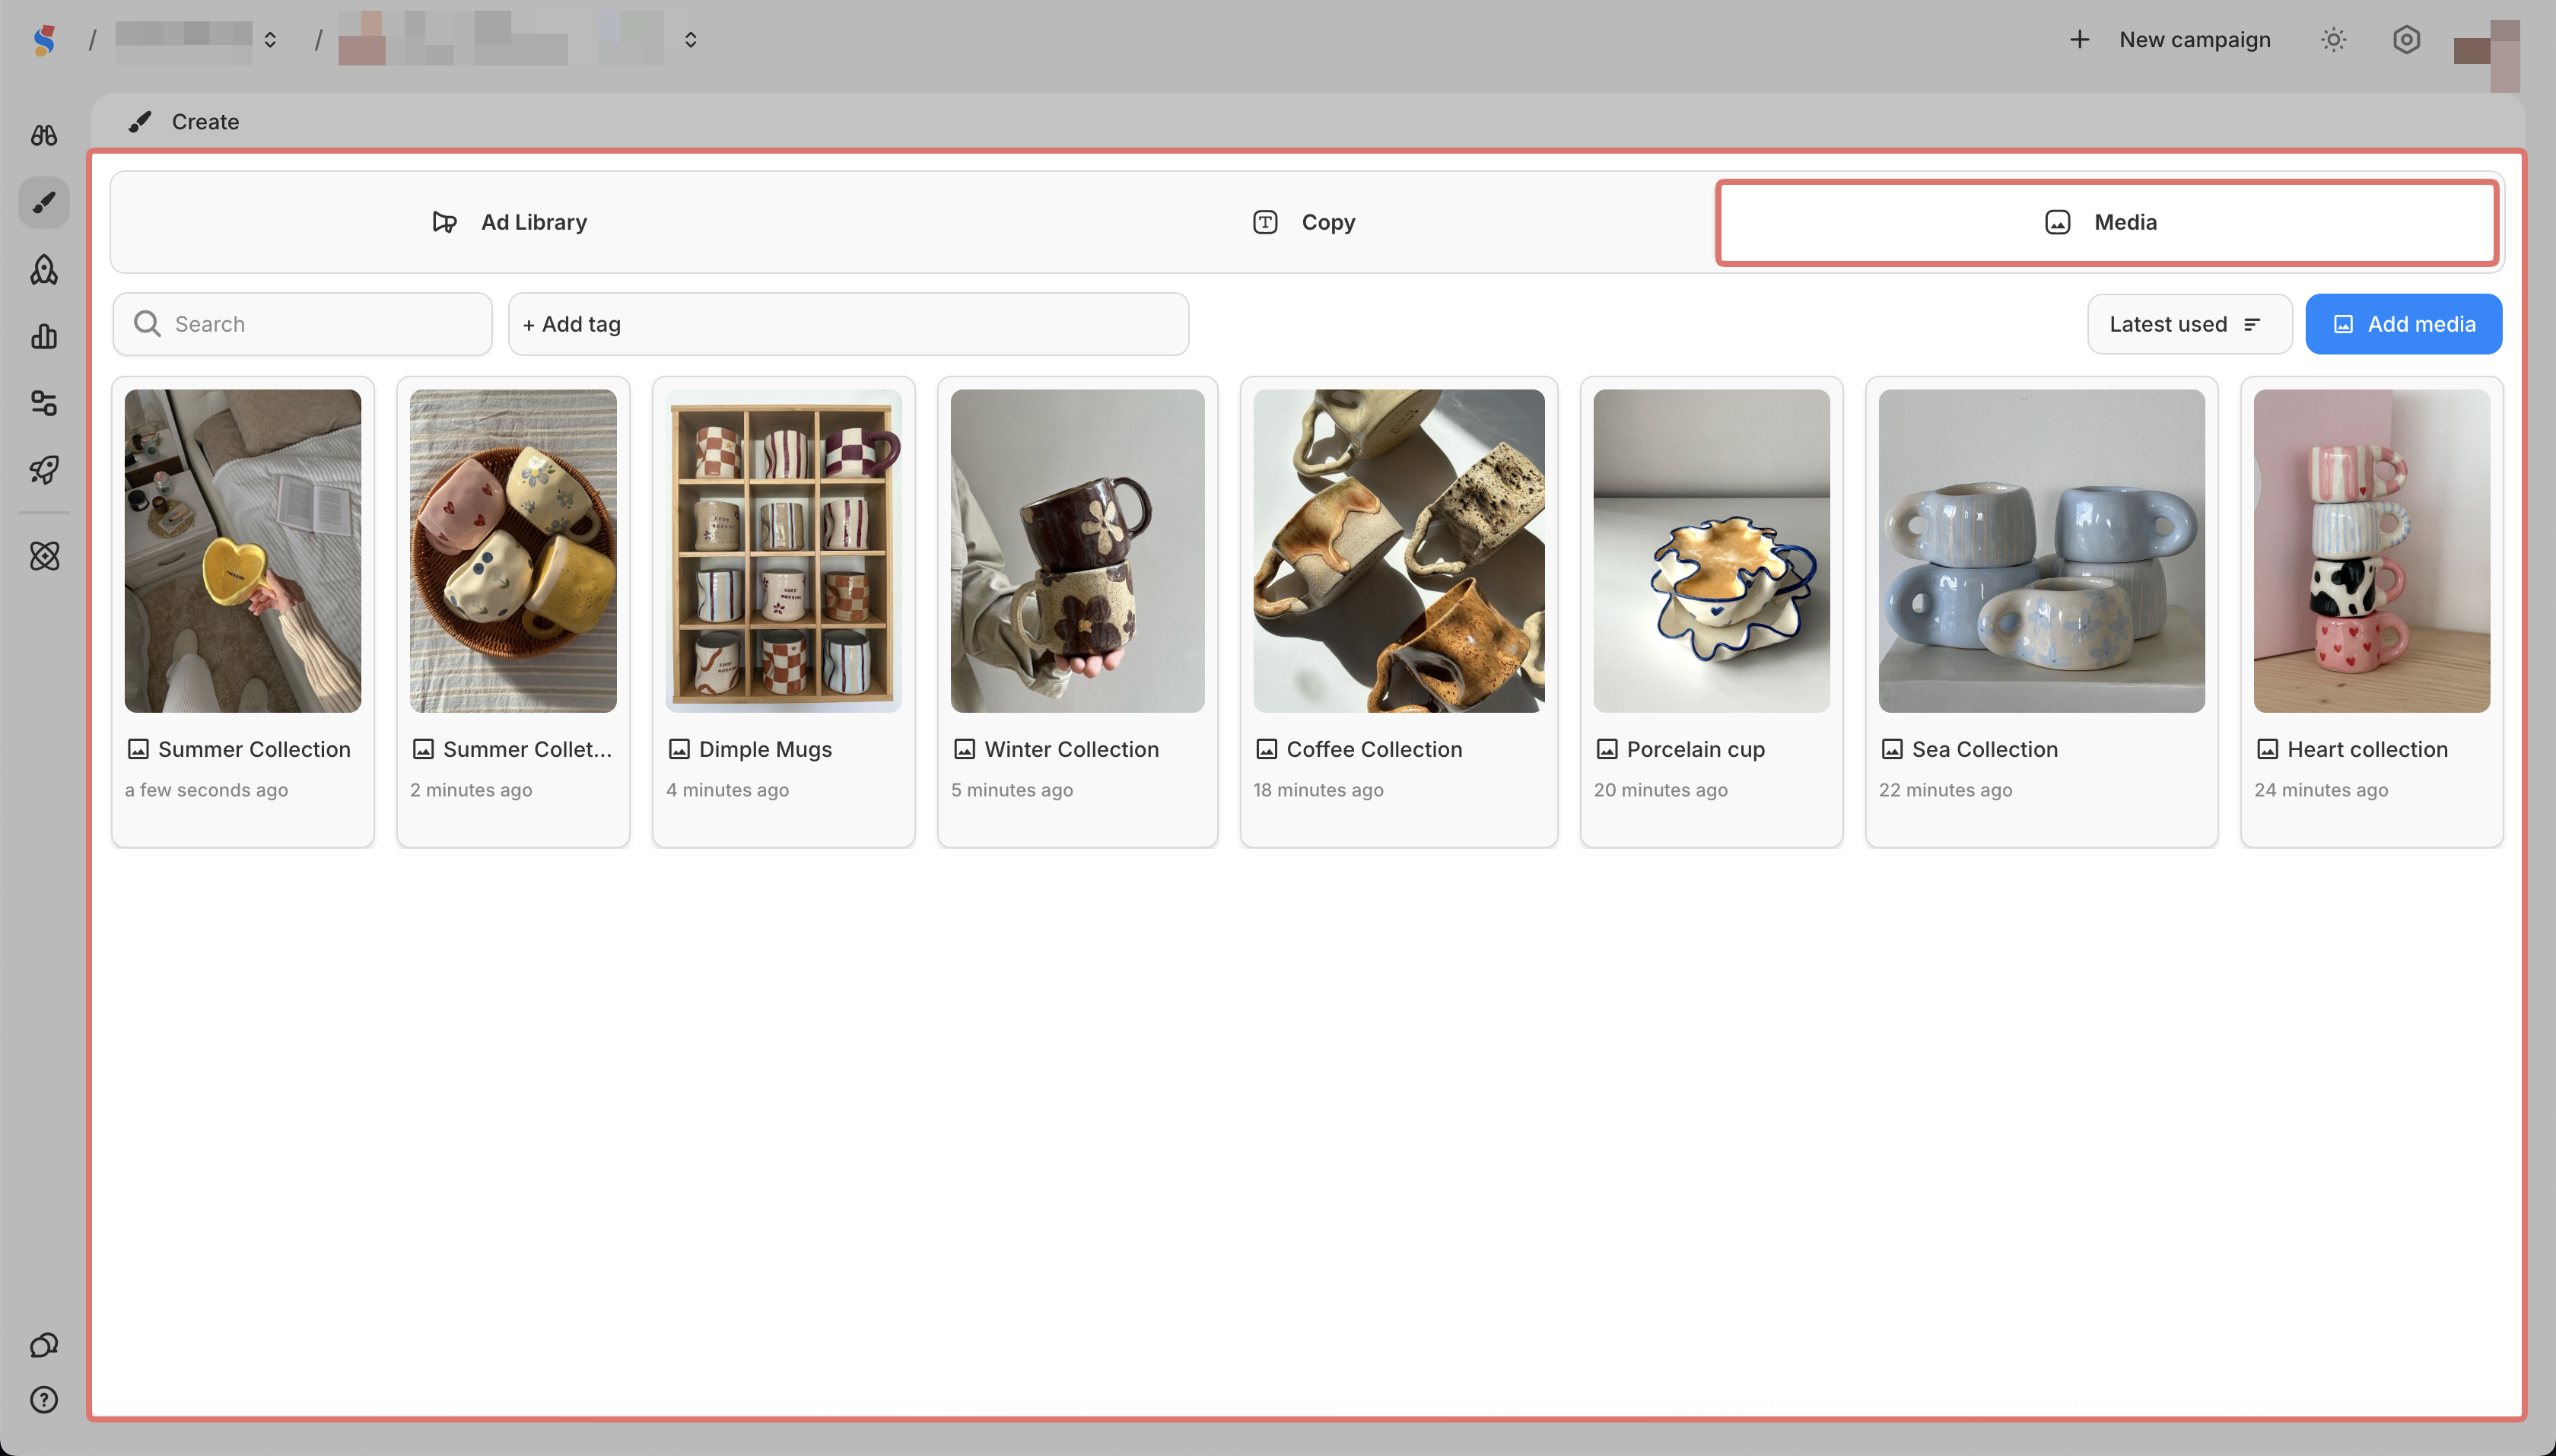Click the Add media button

(x=2403, y=324)
